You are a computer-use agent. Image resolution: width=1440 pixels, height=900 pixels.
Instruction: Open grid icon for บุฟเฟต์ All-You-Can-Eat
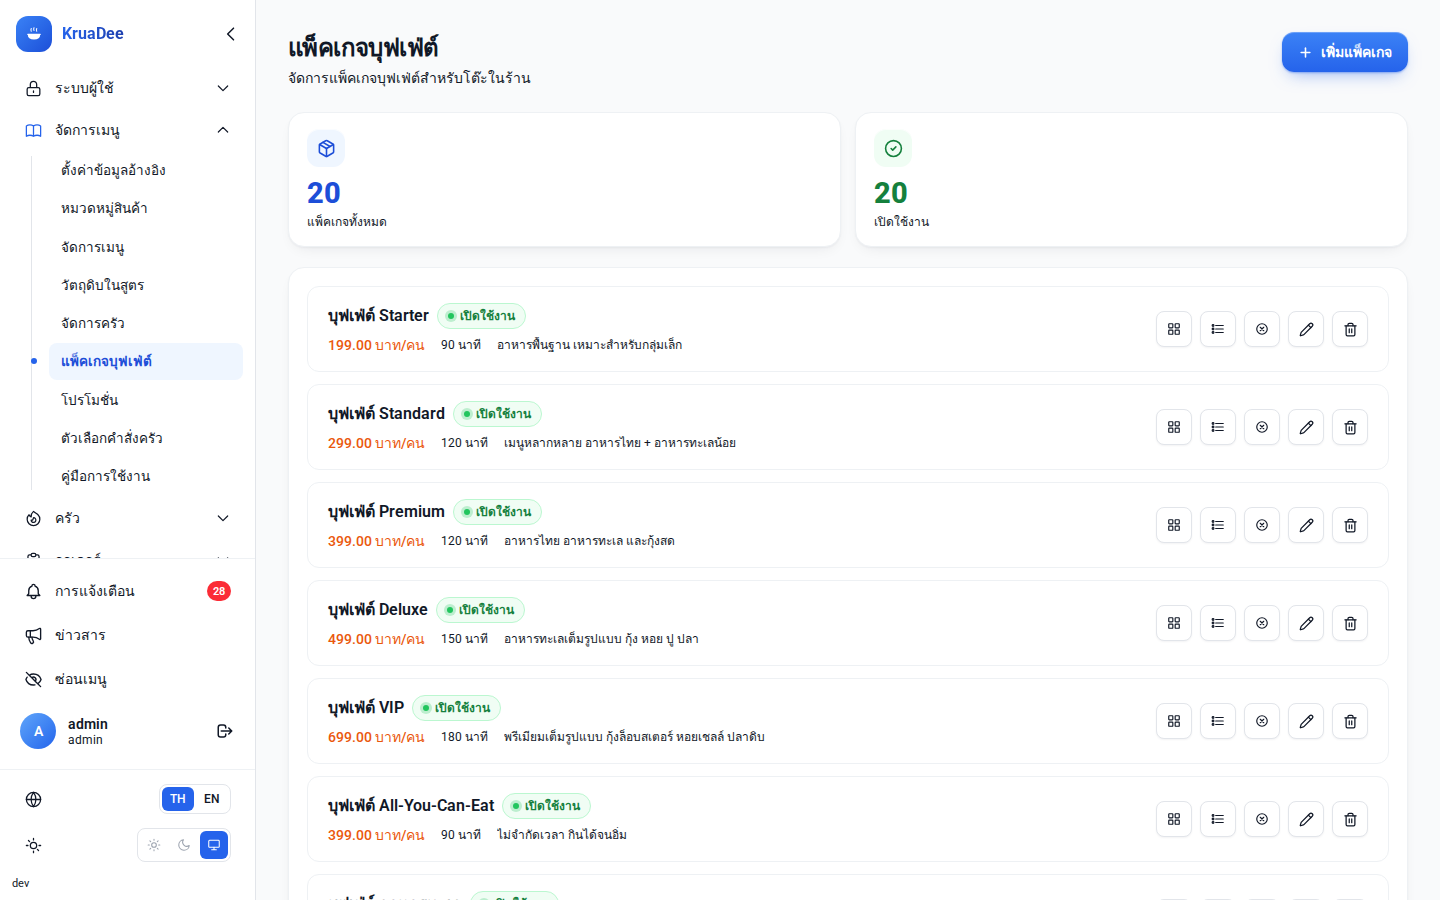1174,819
